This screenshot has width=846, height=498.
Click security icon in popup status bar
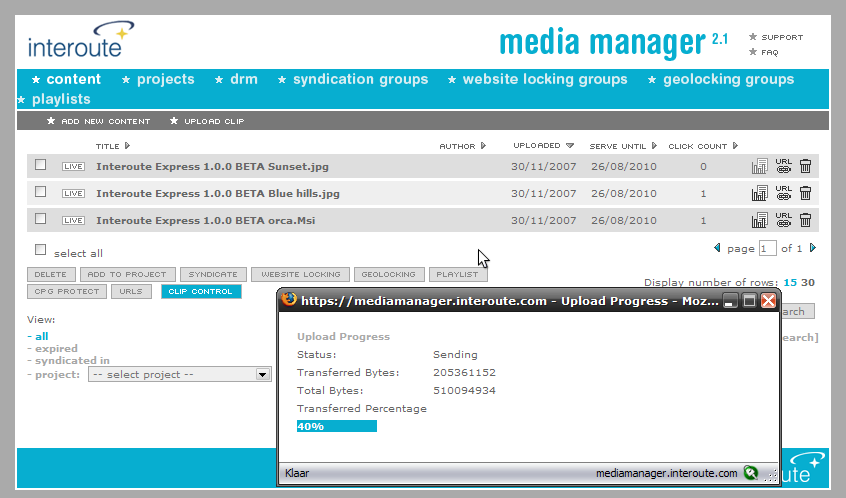[x=751, y=473]
